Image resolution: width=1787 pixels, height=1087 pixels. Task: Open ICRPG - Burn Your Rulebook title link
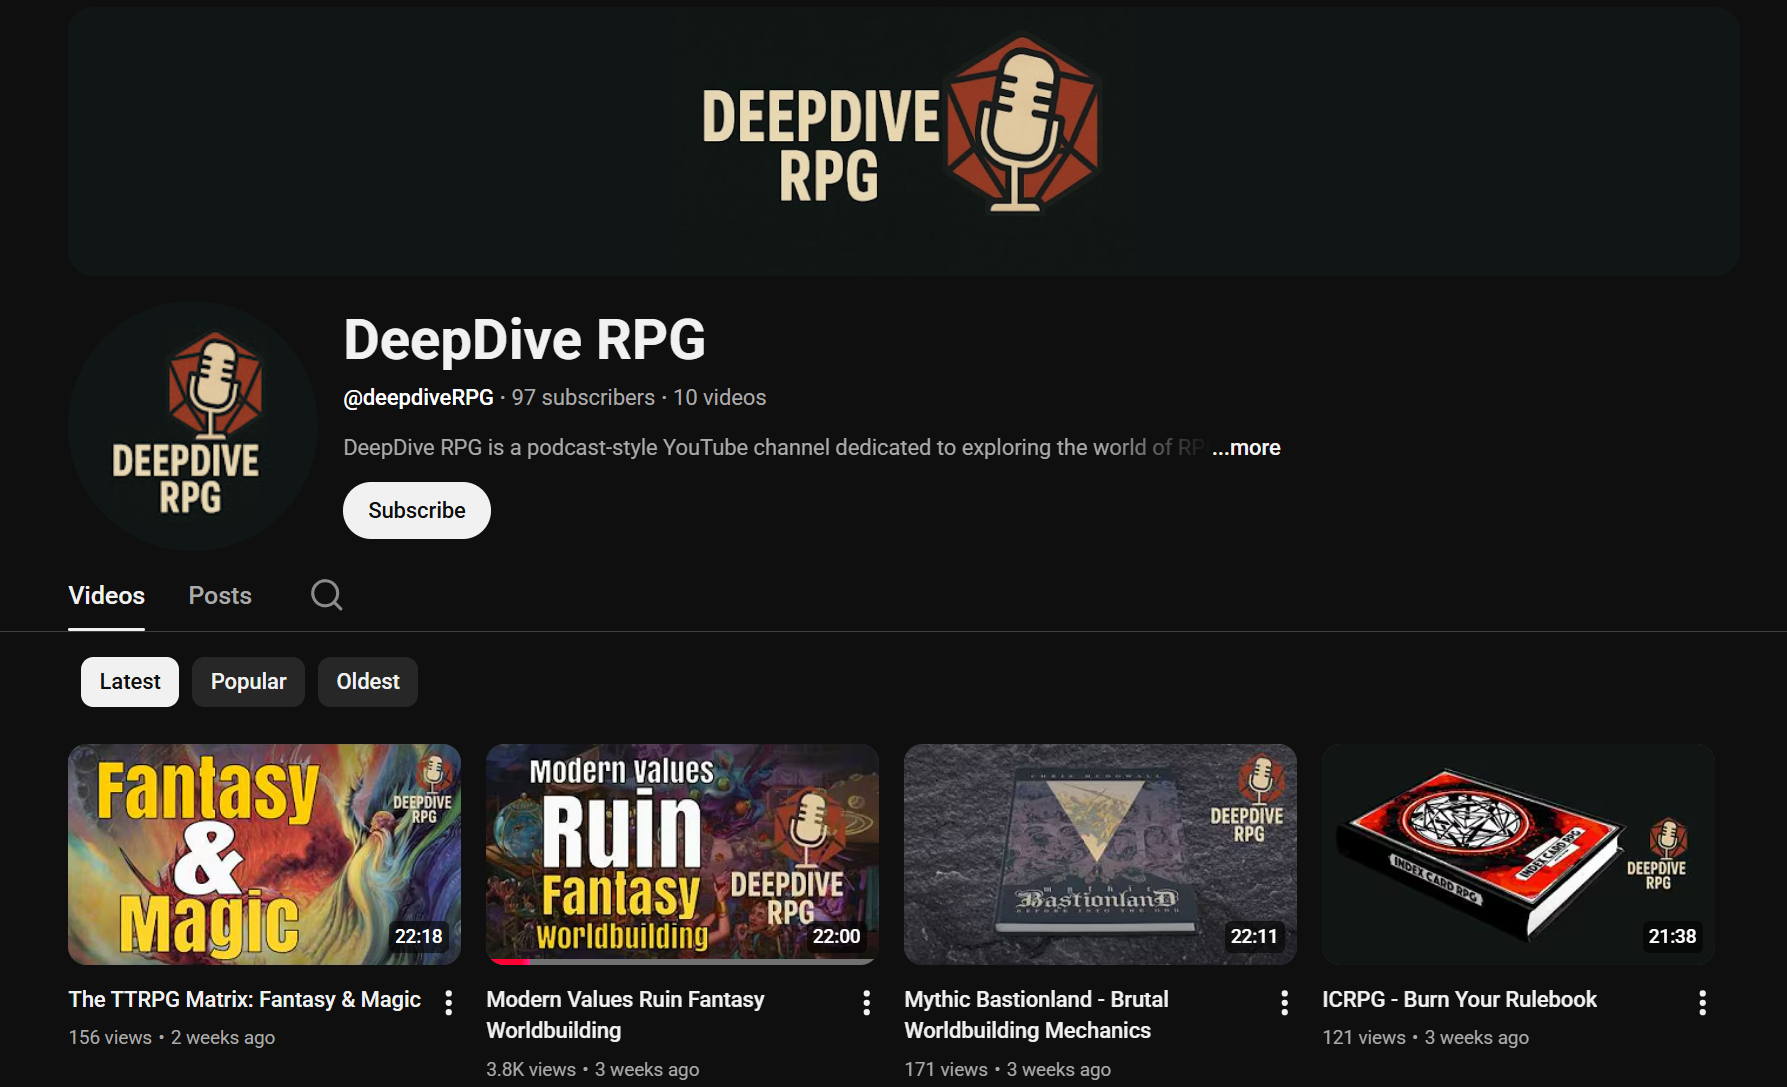[1459, 1000]
